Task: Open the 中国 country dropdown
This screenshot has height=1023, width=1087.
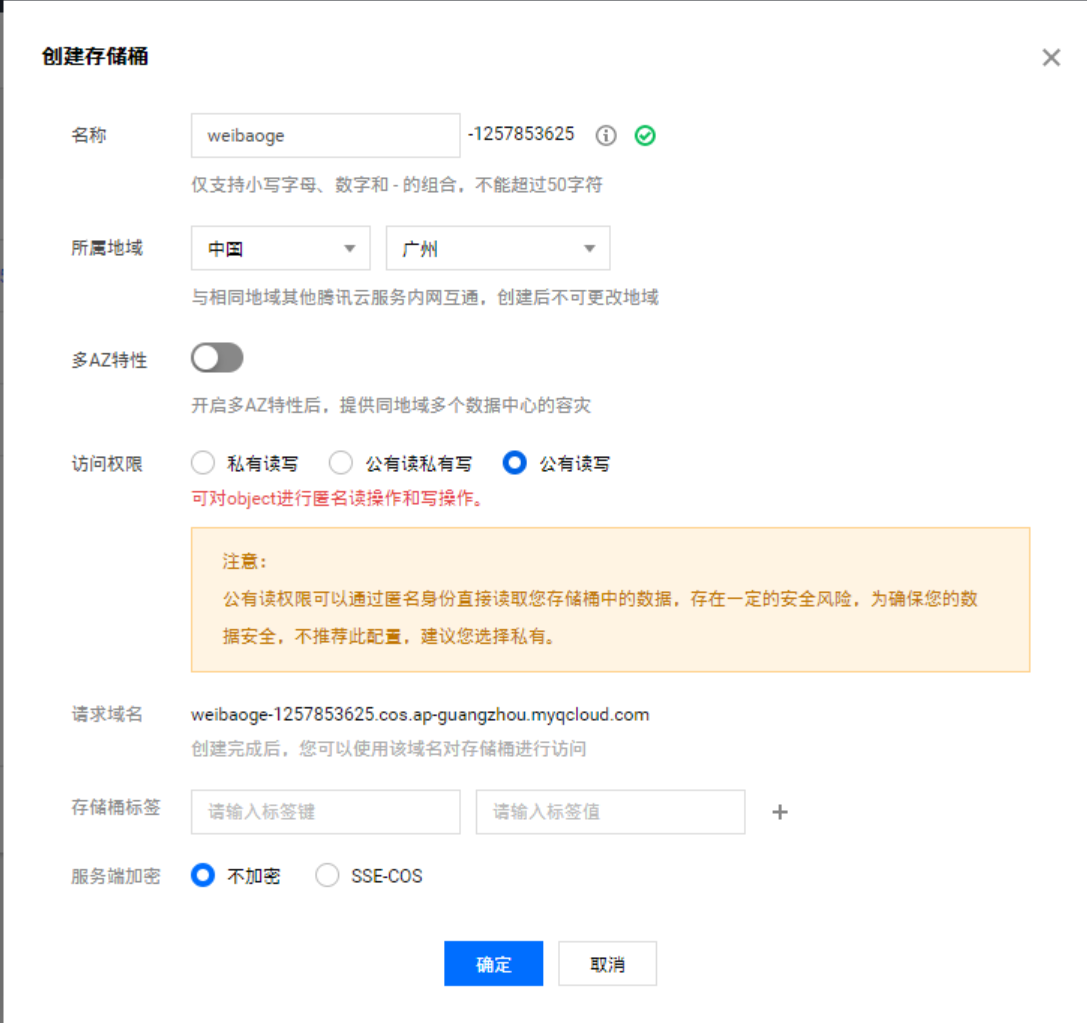Action: [281, 248]
